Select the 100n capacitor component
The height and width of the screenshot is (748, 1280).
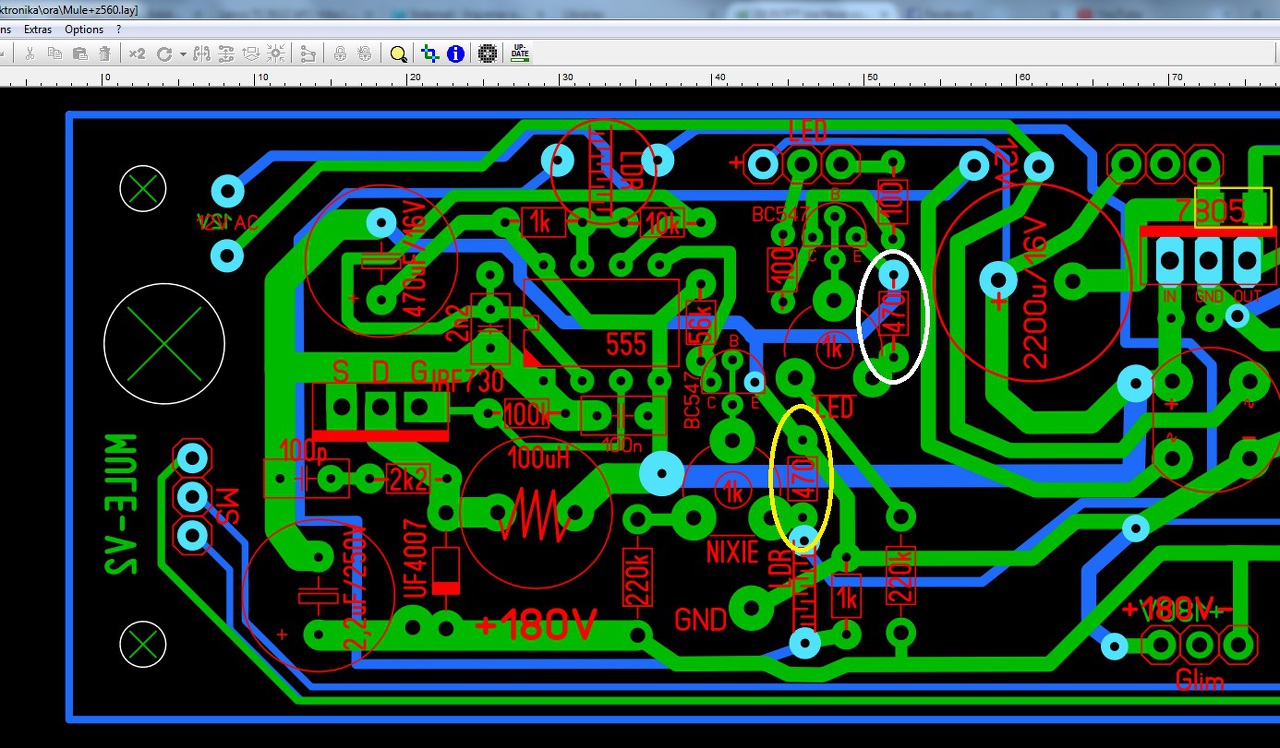pyautogui.click(x=622, y=414)
